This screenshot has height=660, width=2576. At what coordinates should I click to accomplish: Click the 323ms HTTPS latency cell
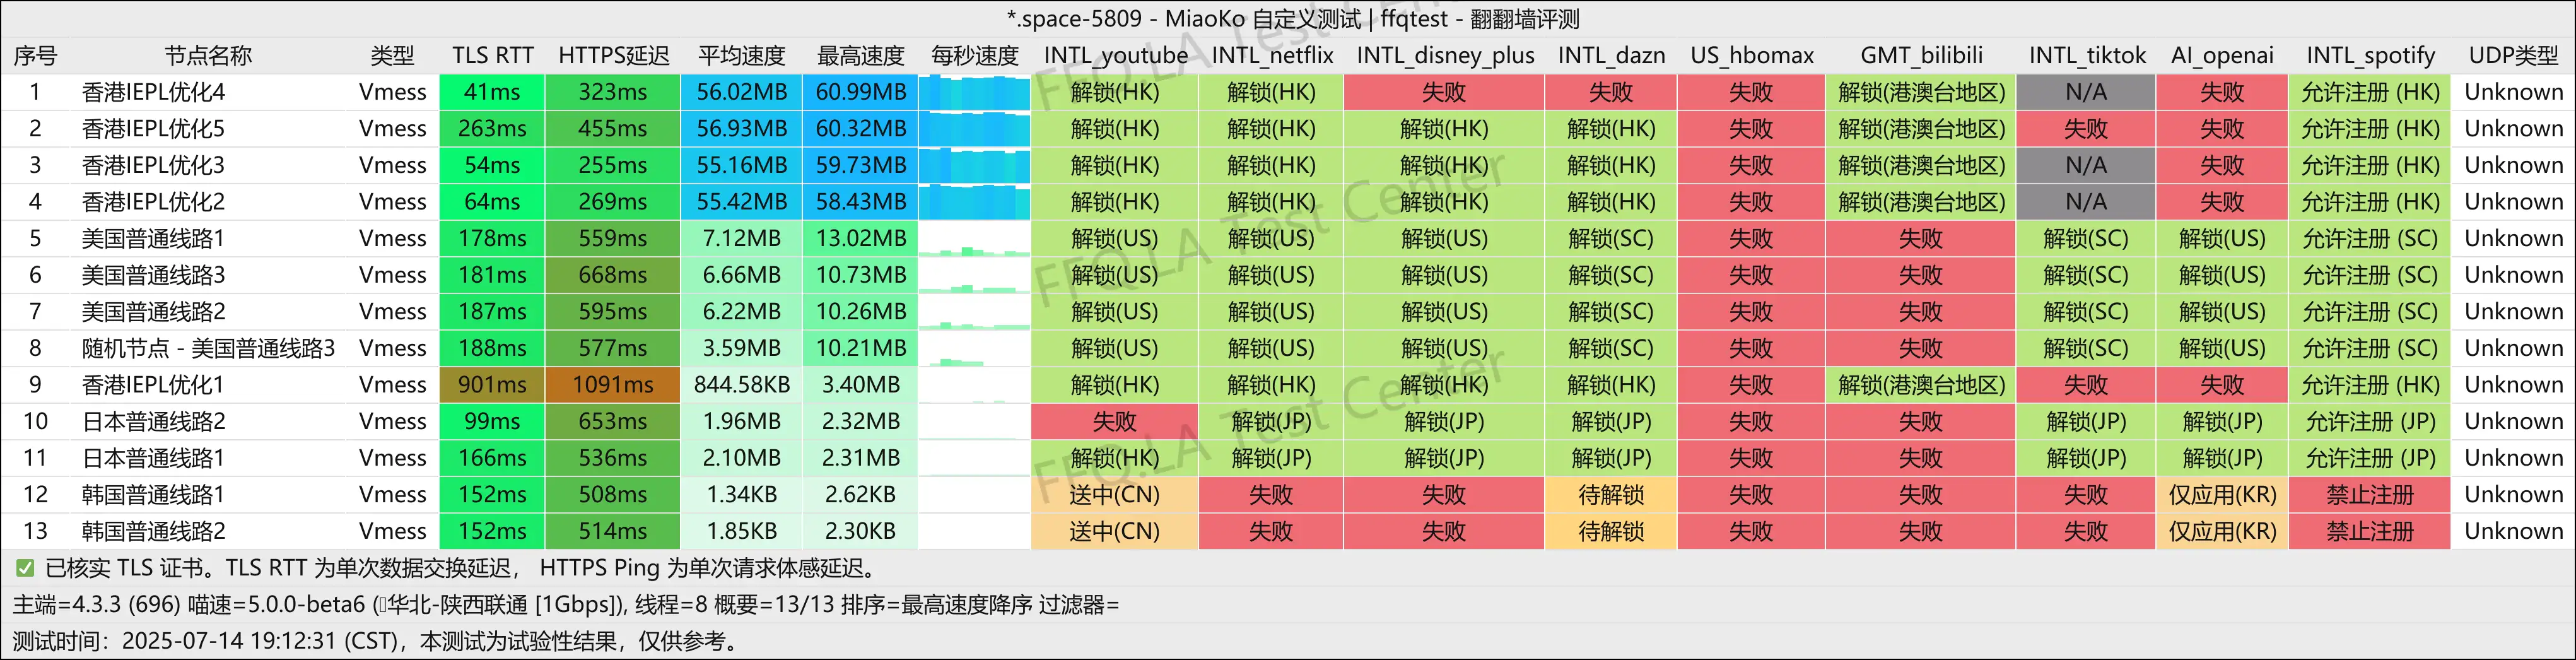point(613,92)
